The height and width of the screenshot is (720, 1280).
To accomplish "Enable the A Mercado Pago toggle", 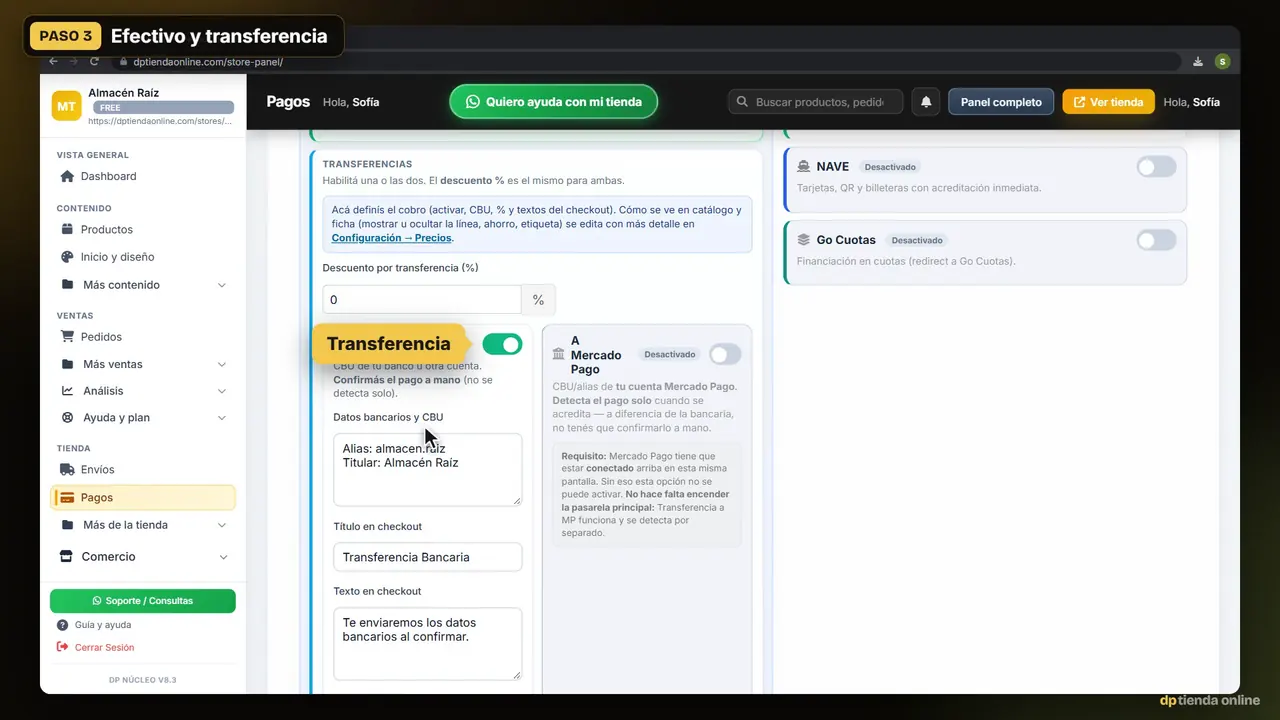I will [725, 354].
